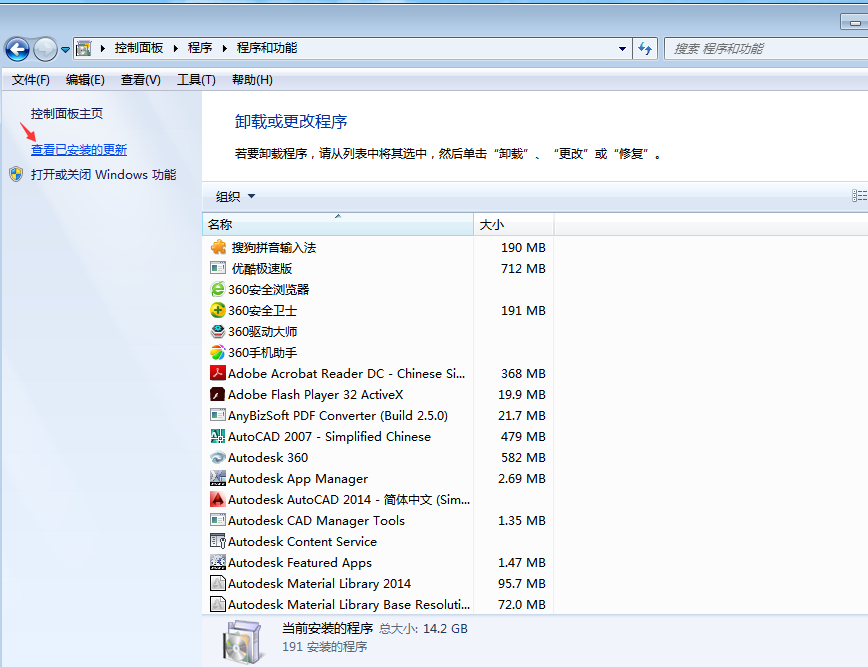Select the AutoCAD 2007 - Simplified Chinese name
868x667 pixels.
click(x=329, y=437)
